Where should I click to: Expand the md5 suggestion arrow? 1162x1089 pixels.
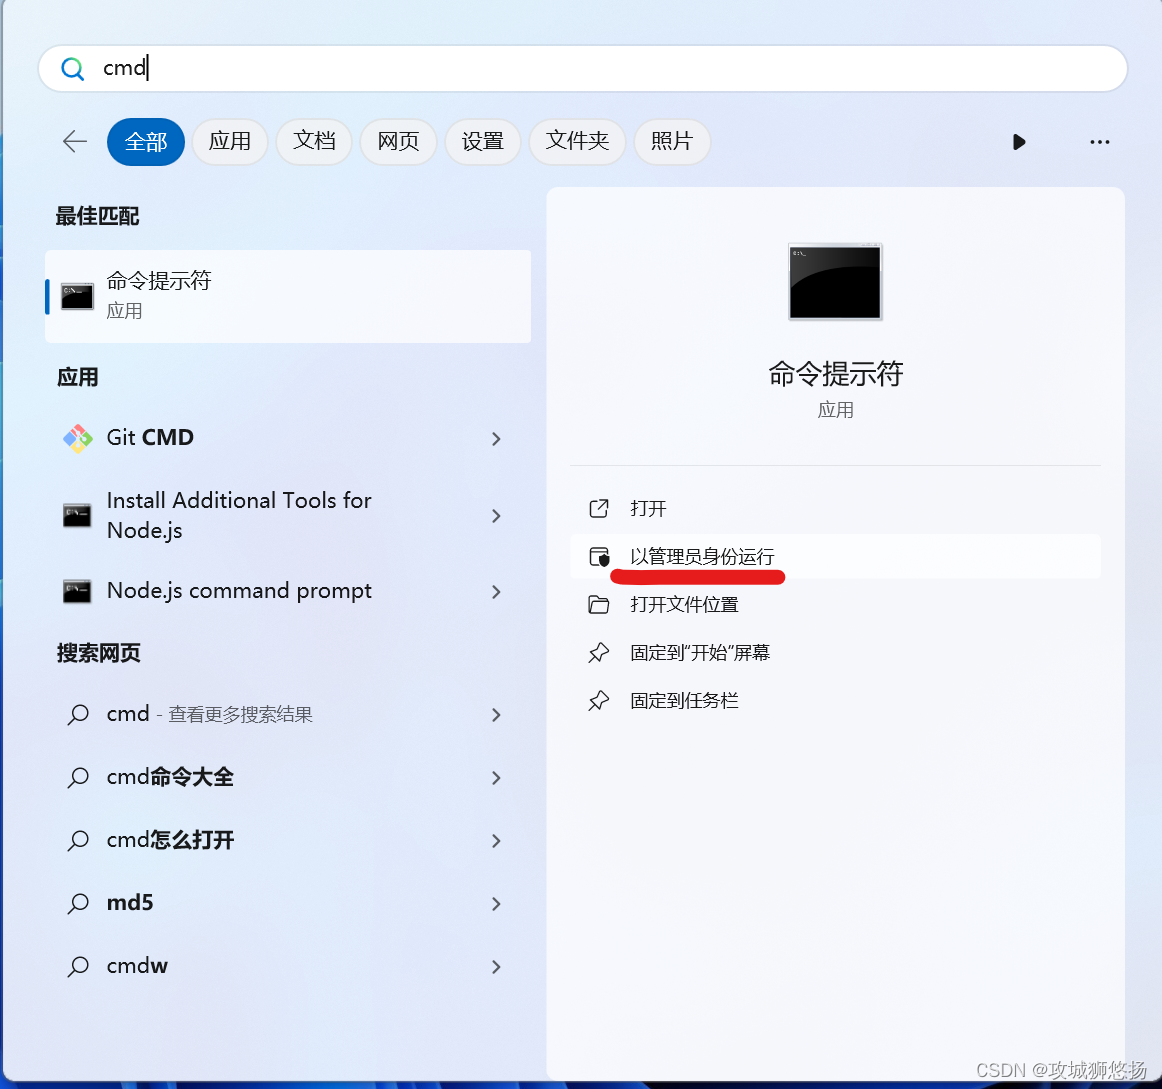496,903
